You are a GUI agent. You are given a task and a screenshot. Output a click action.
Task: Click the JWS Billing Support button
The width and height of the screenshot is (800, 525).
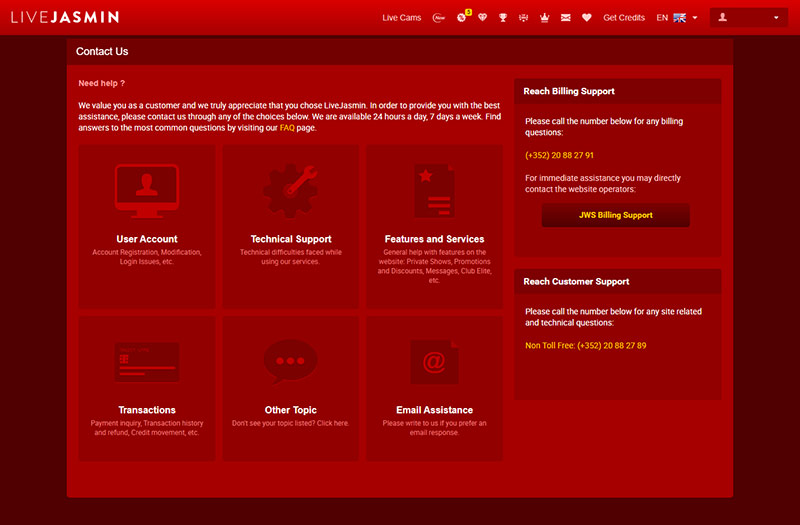[616, 215]
